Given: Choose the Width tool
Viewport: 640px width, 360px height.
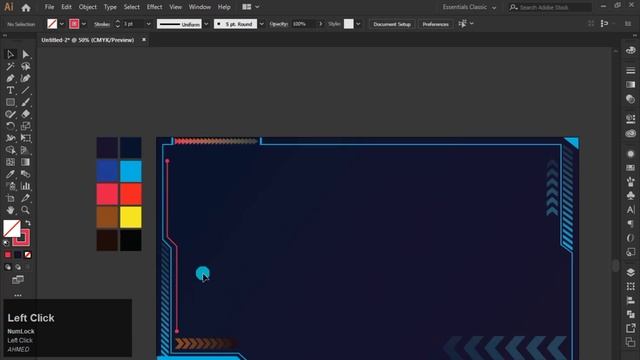Looking at the screenshot, I should click(x=10, y=138).
